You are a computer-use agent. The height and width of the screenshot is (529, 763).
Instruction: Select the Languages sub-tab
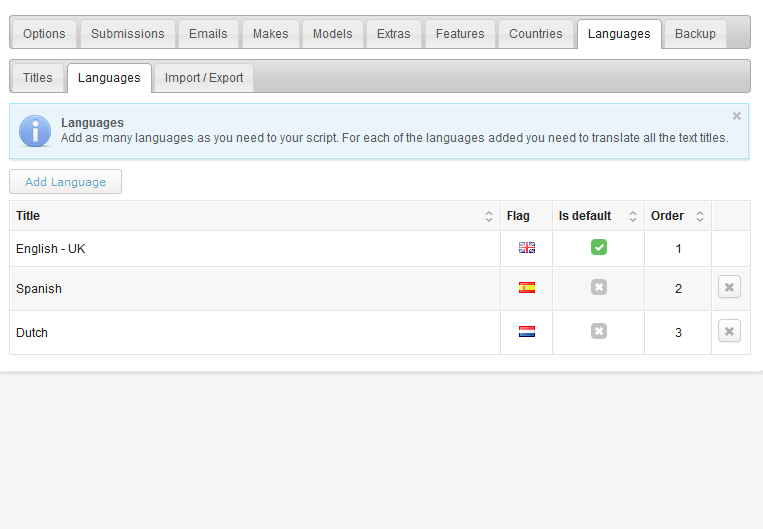point(109,78)
